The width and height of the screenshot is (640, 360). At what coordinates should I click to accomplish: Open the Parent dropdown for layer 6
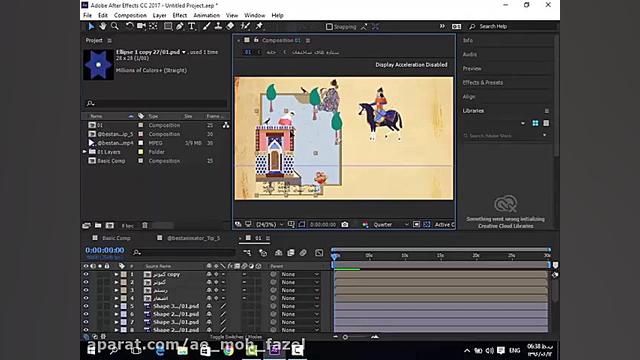click(x=300, y=314)
